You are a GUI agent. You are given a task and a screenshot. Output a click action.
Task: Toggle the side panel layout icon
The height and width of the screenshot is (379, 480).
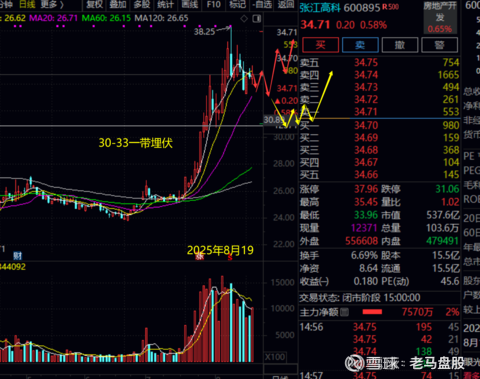click(x=257, y=19)
